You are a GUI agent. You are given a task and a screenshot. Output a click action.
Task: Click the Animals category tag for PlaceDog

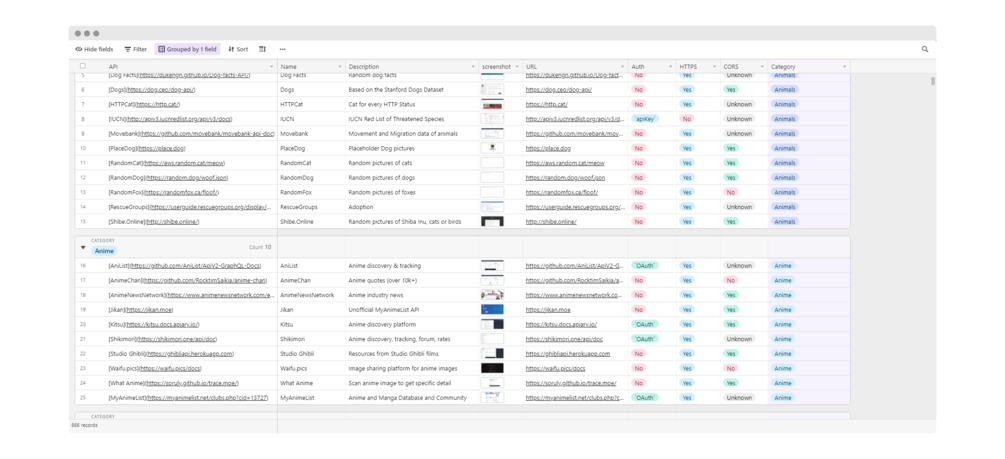(785, 148)
